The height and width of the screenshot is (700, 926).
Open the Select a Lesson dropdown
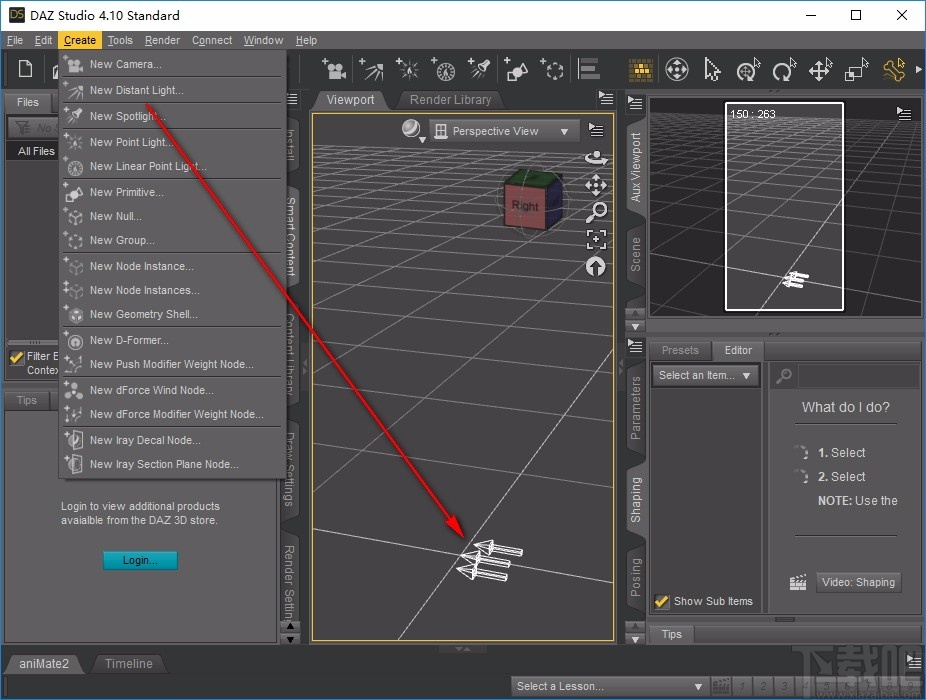click(610, 686)
